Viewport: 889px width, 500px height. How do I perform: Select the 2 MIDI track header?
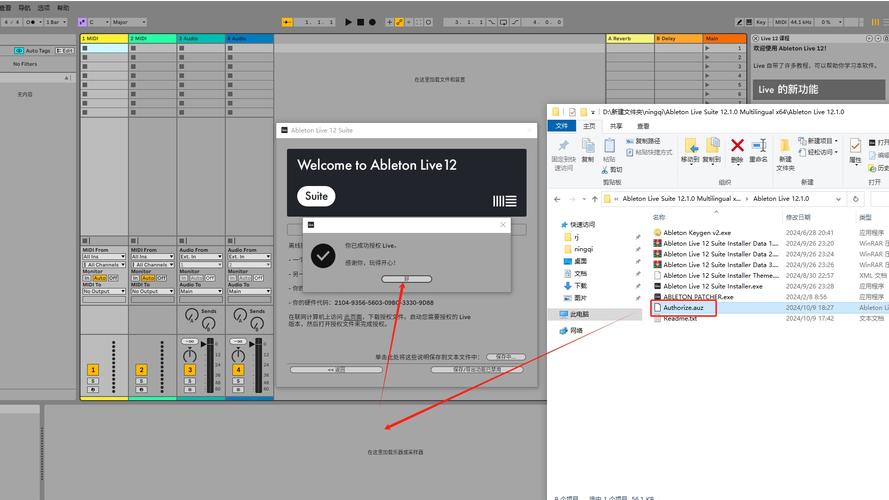coord(153,39)
